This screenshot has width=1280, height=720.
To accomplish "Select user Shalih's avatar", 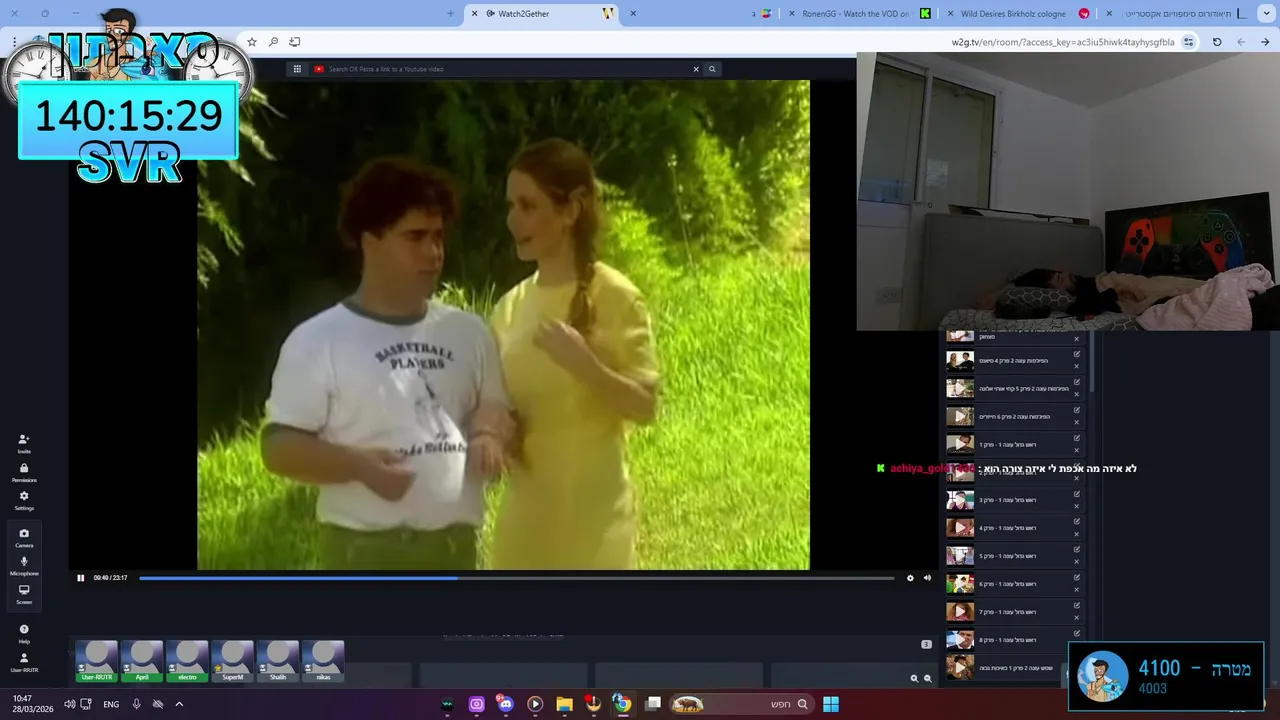I will pos(278,662).
